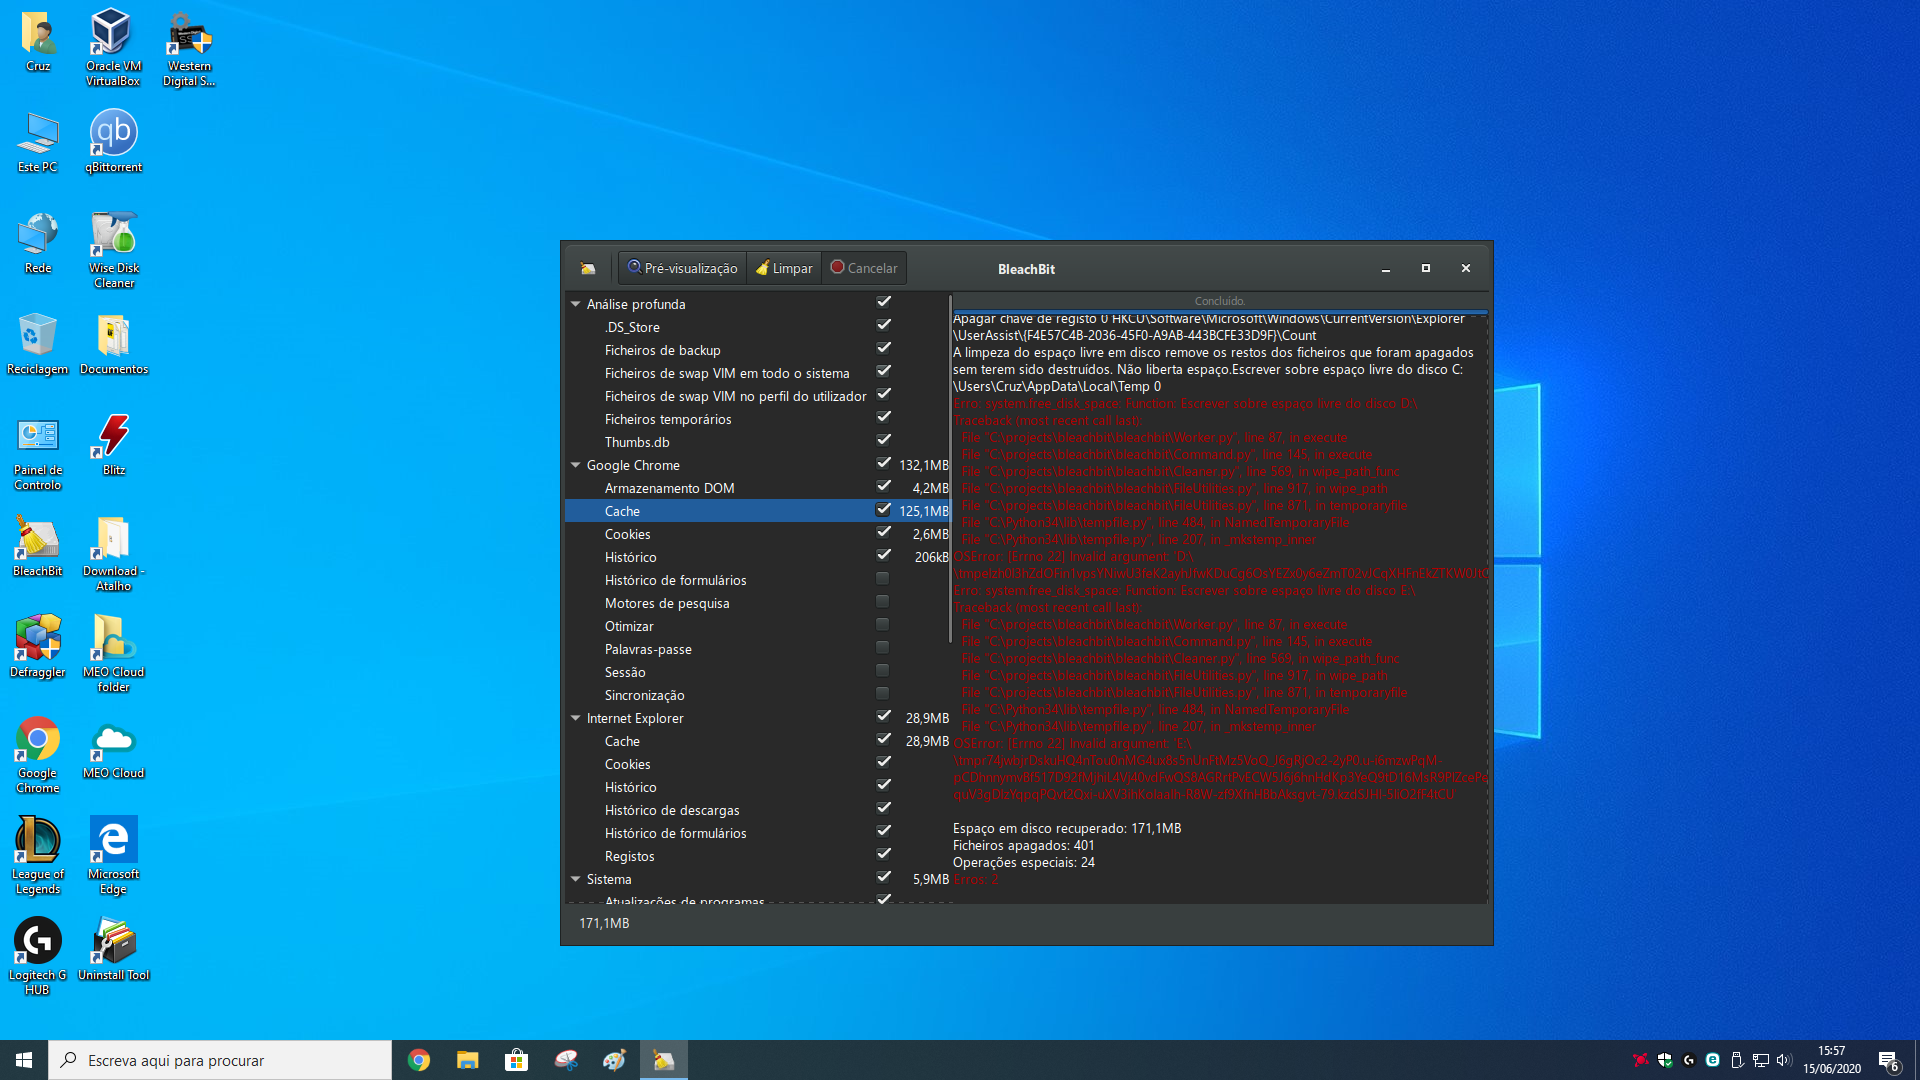Click the Cancelar button
This screenshot has height=1080, width=1920.
click(864, 268)
